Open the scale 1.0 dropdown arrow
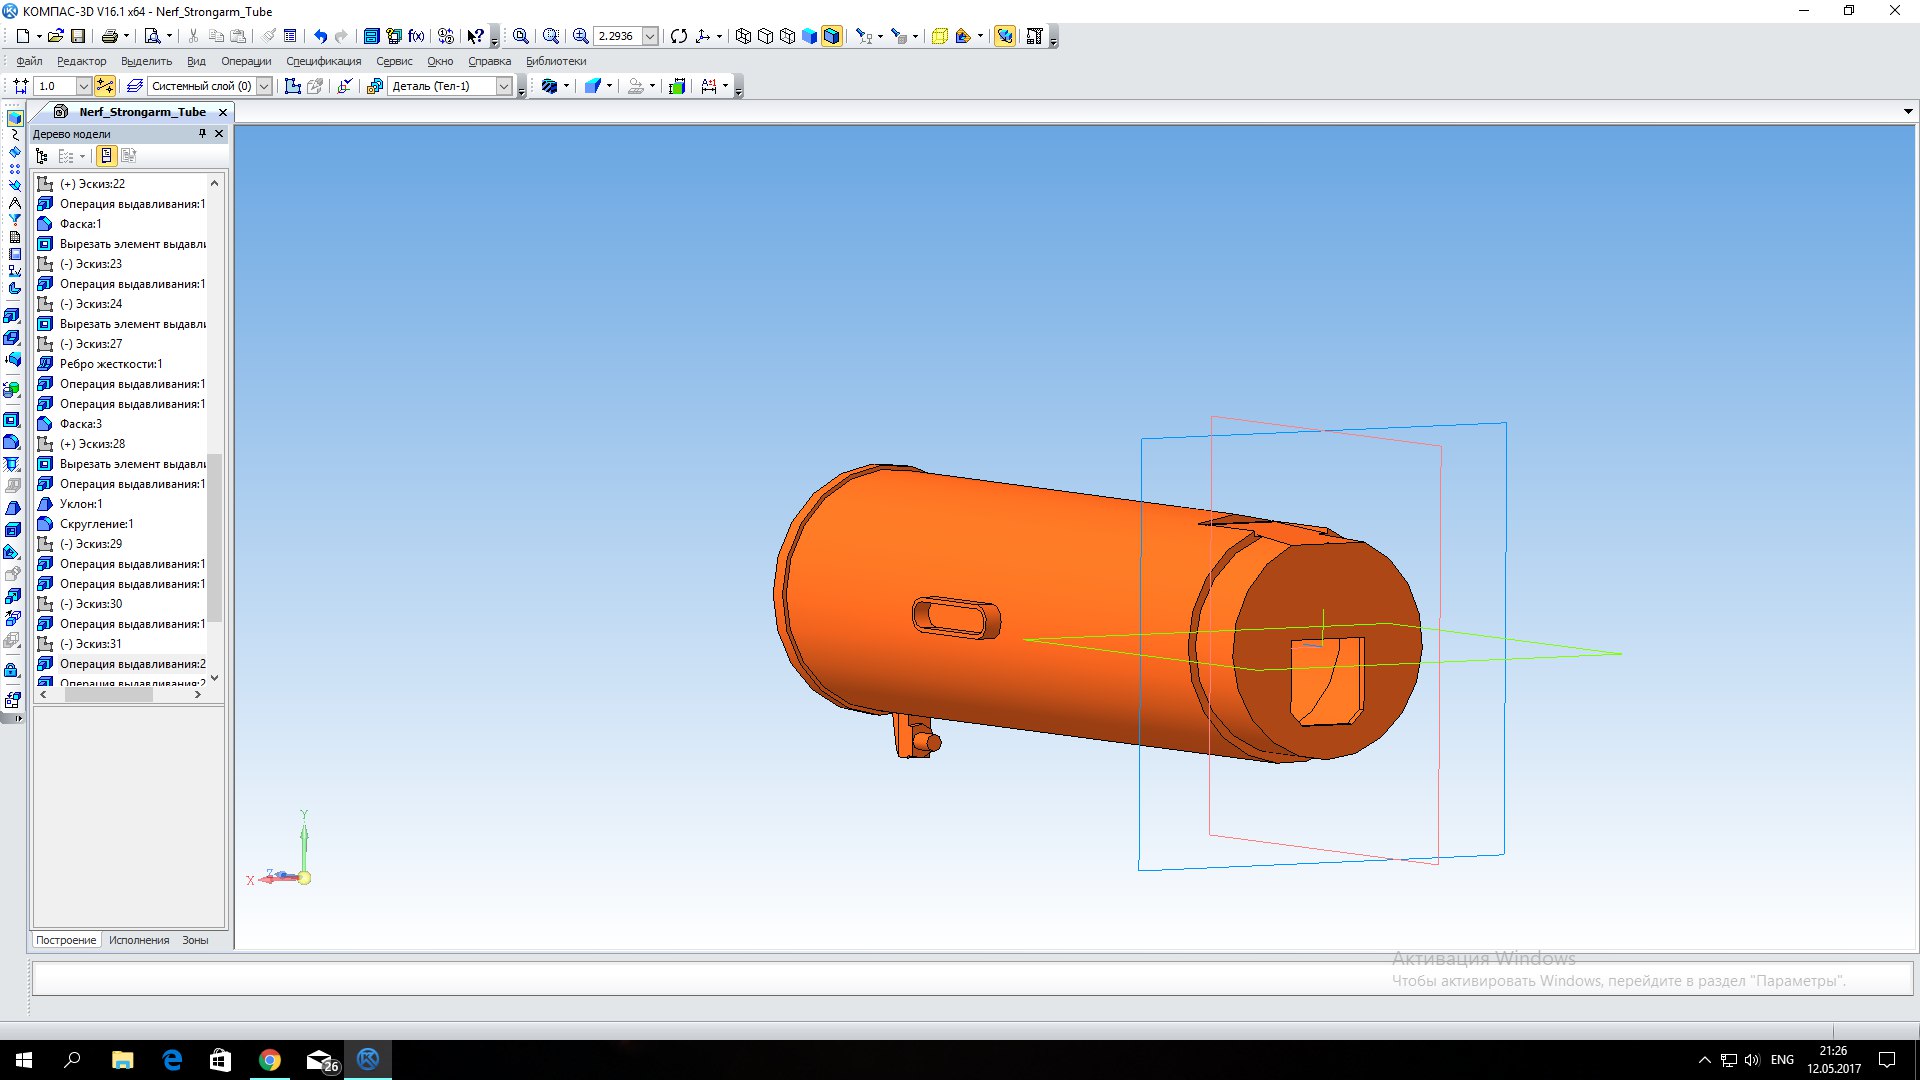The height and width of the screenshot is (1080, 1920). (x=84, y=86)
